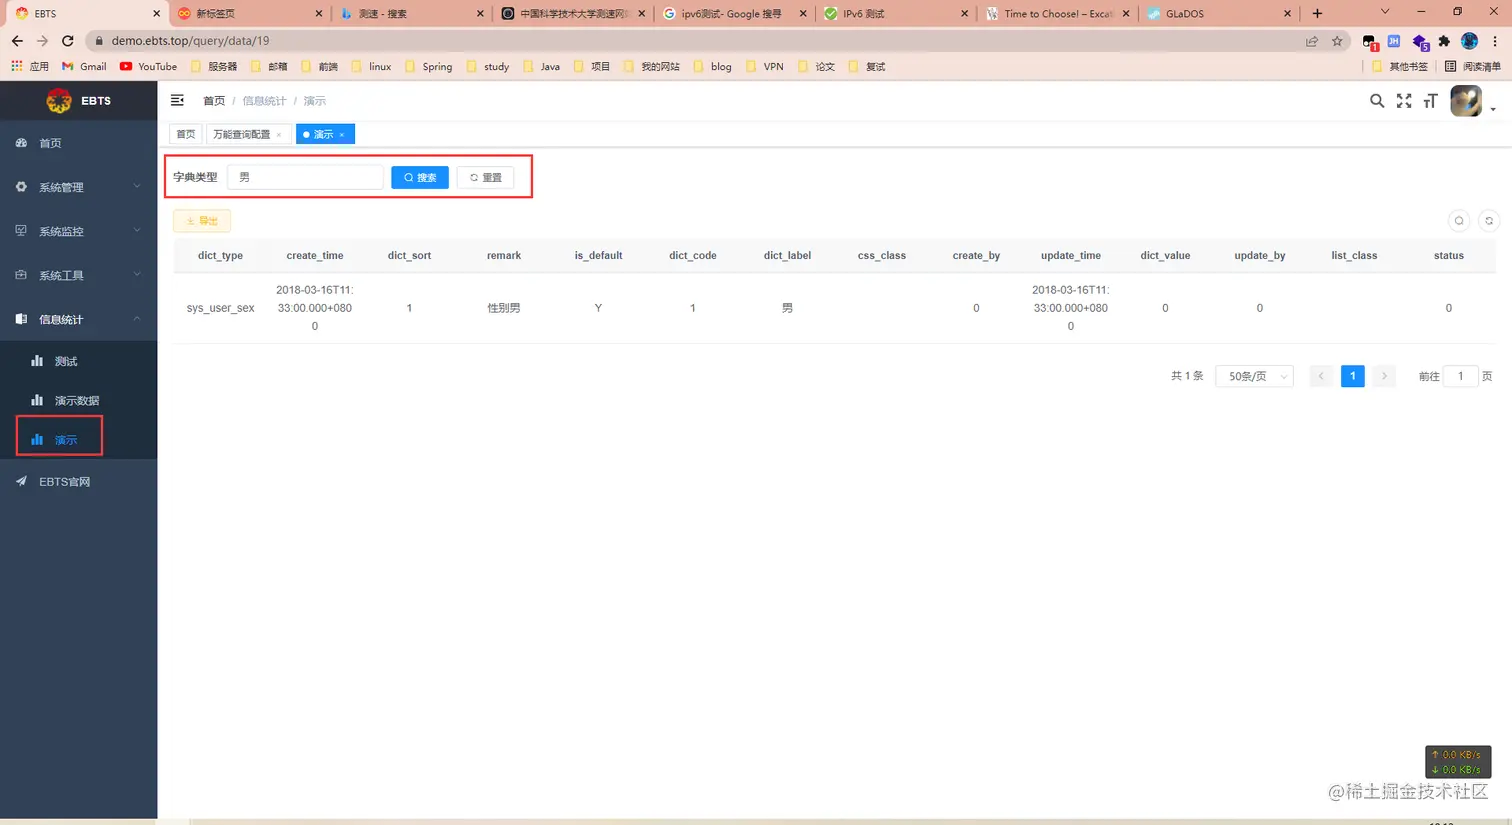Open 演示数据 sidebar item
The width and height of the screenshot is (1512, 825).
[78, 400]
